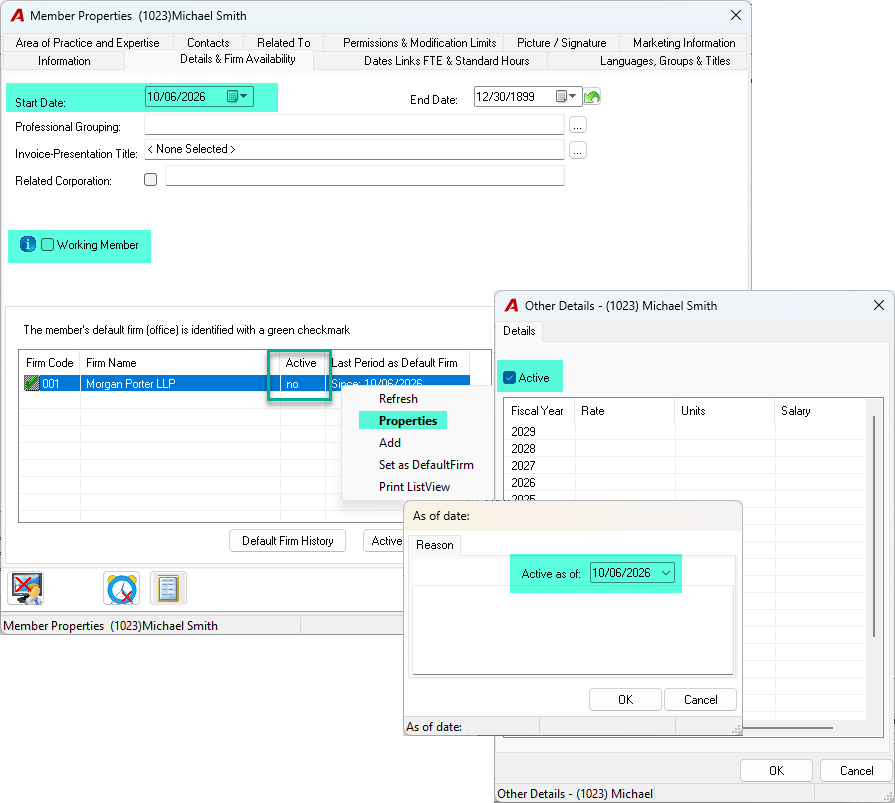895x803 pixels.
Task: Check the Related Corporation checkbox
Action: [x=151, y=180]
